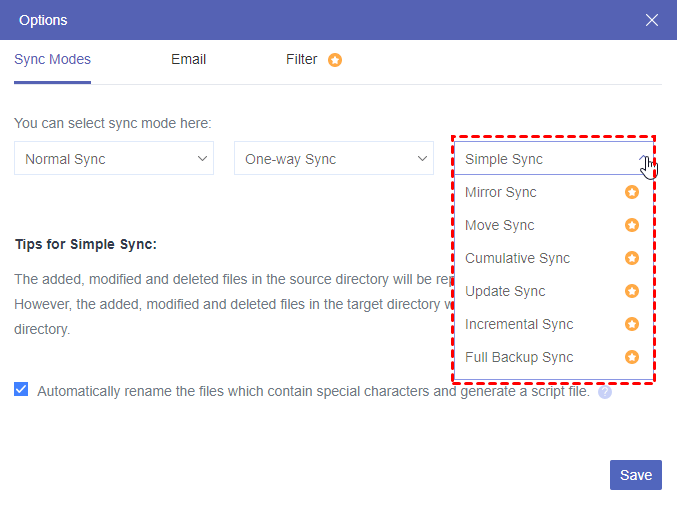Image resolution: width=677 pixels, height=507 pixels.
Task: Click the premium star icon beside Mirror Sync
Action: tap(631, 192)
